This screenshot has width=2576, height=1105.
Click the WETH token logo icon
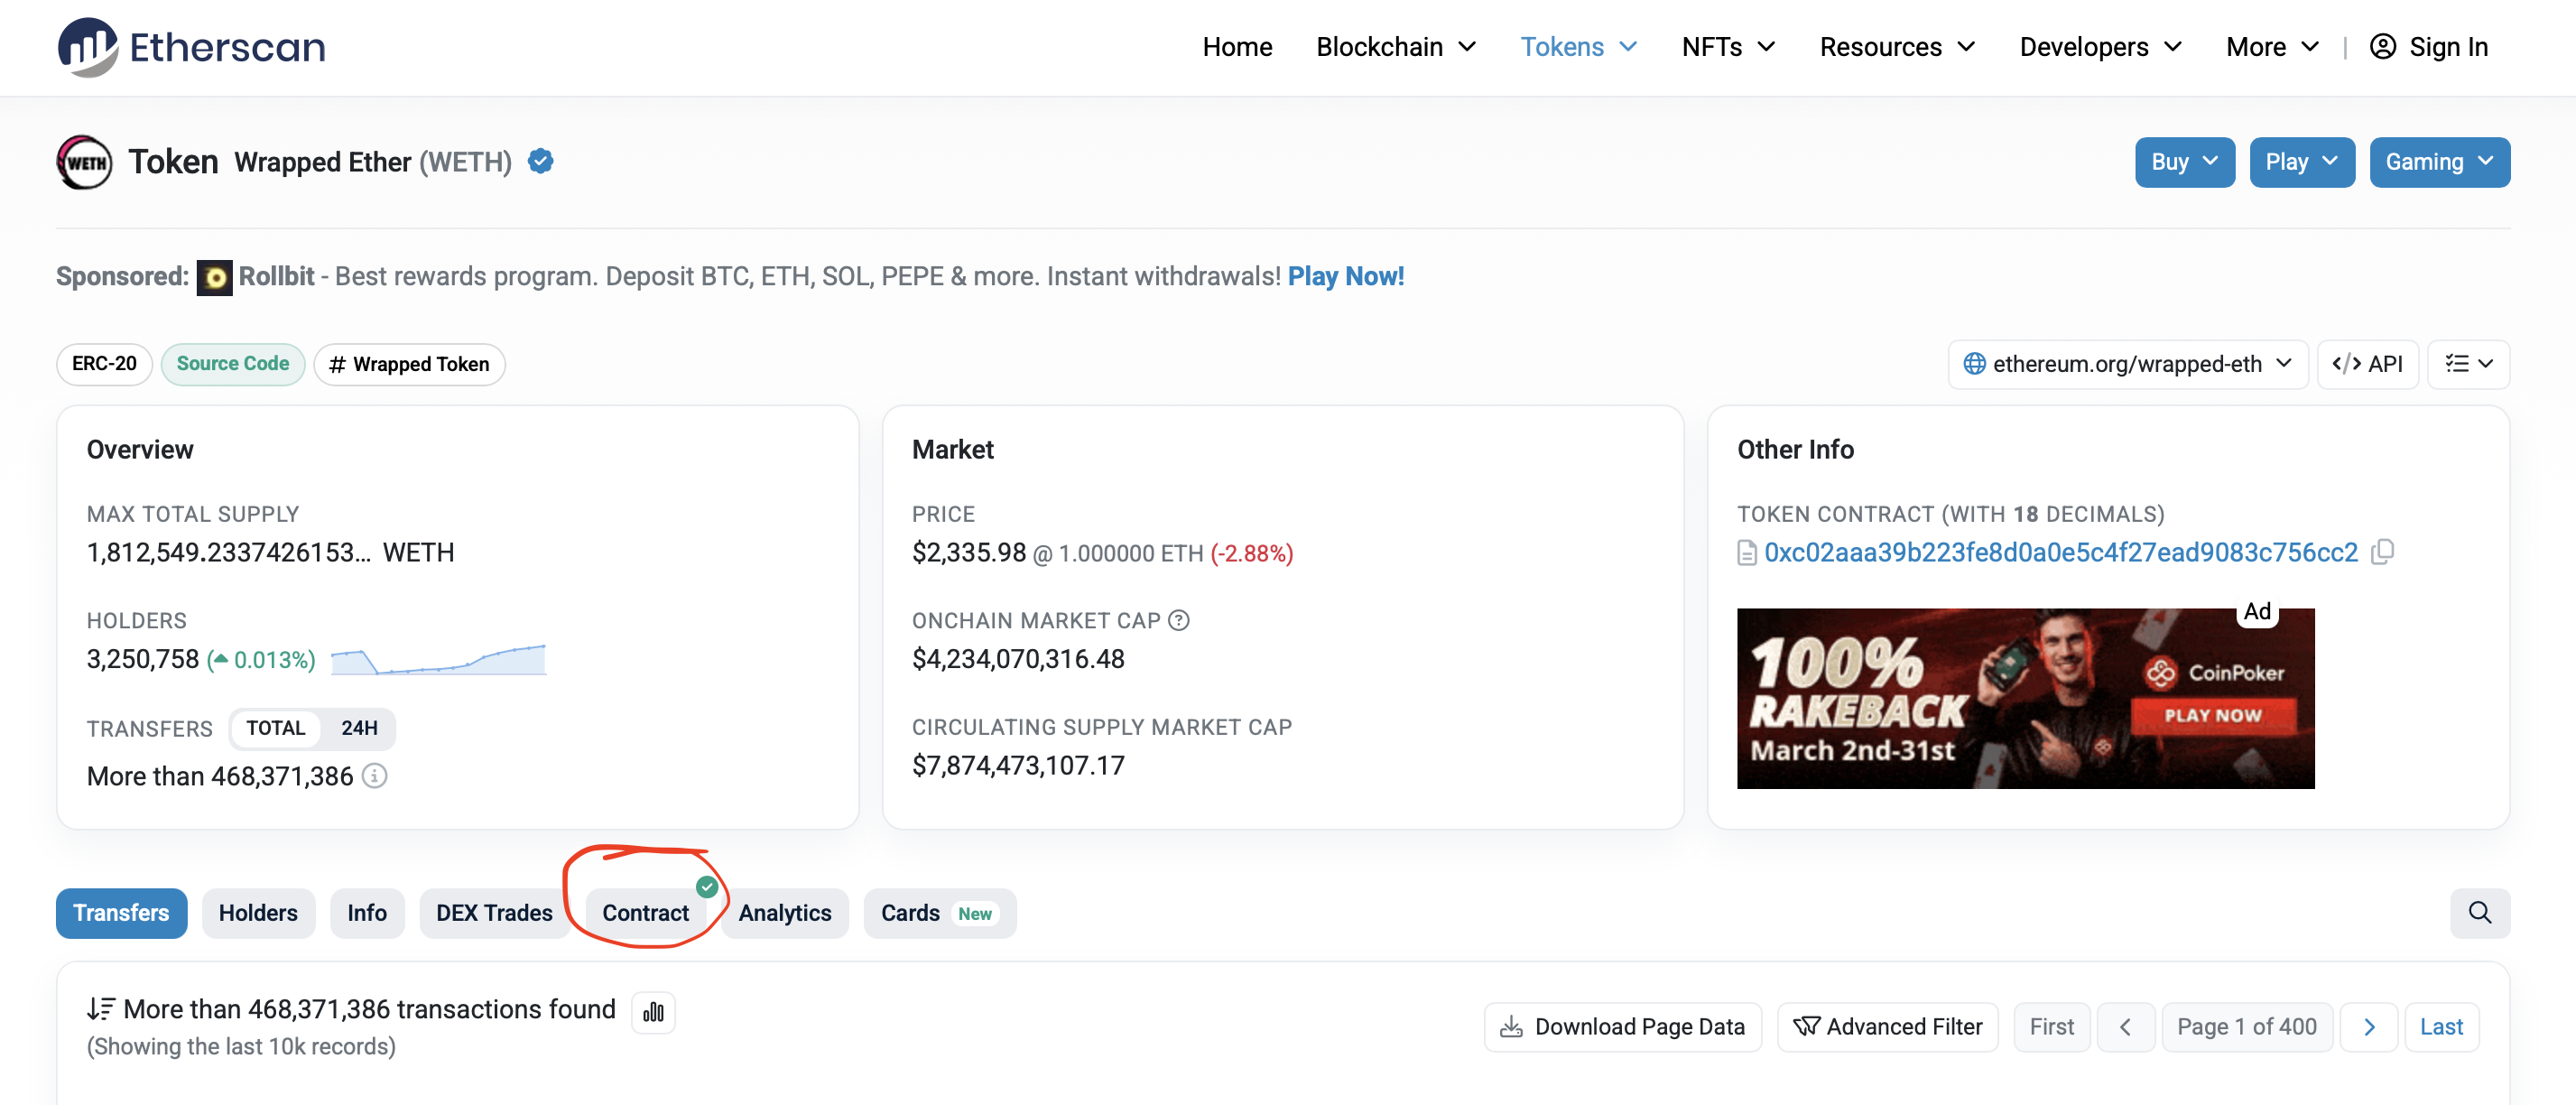click(84, 162)
